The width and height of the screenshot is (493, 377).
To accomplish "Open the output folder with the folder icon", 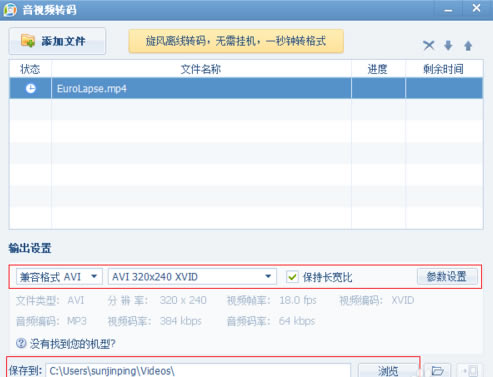I will (x=437, y=371).
